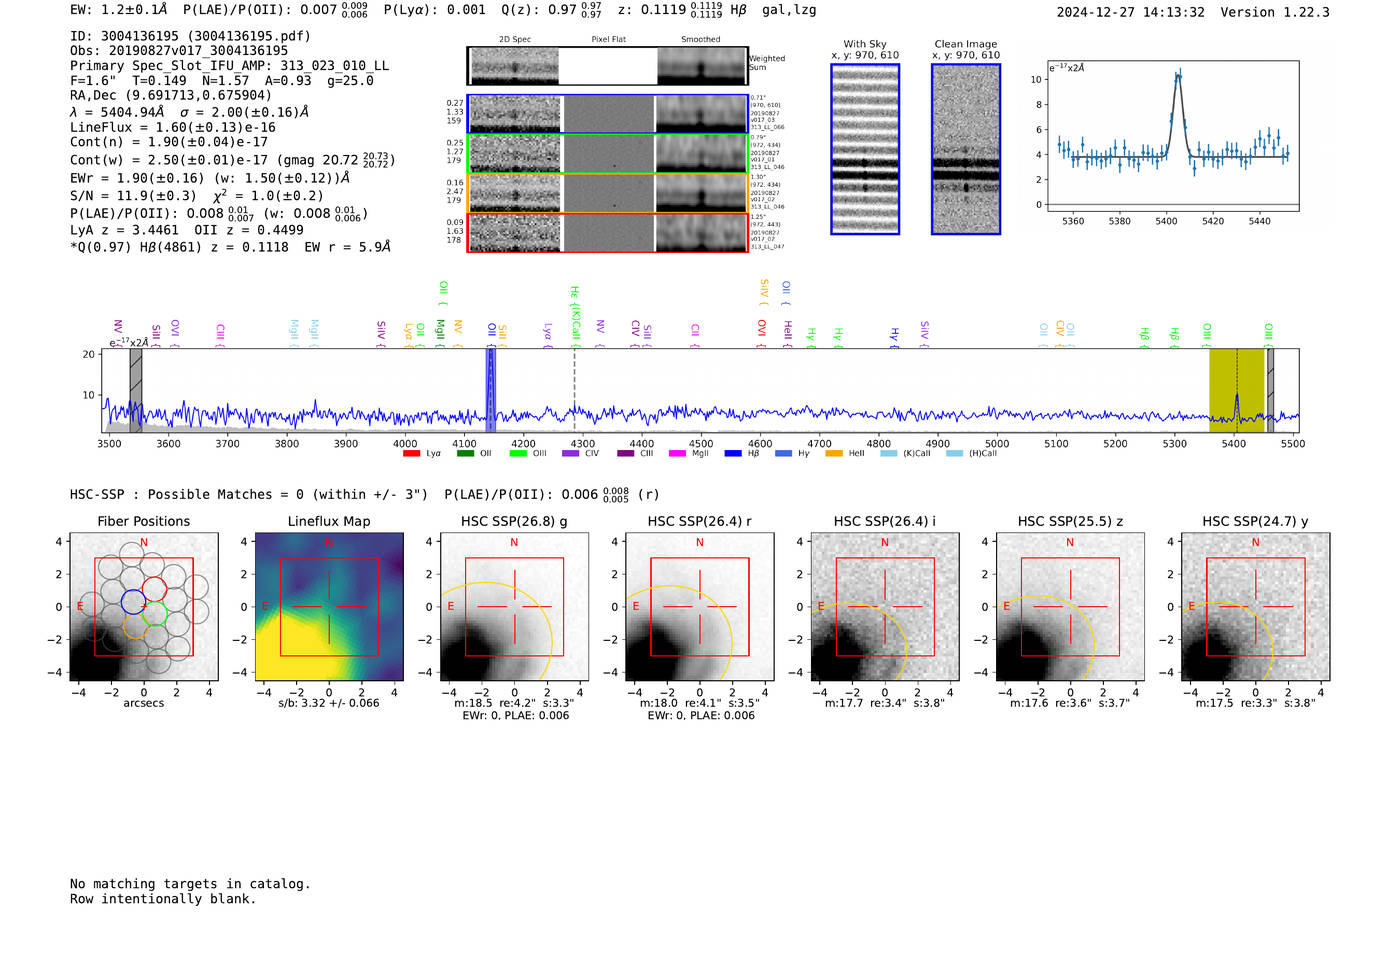Click the Clean Image detector cutout

pos(966,149)
